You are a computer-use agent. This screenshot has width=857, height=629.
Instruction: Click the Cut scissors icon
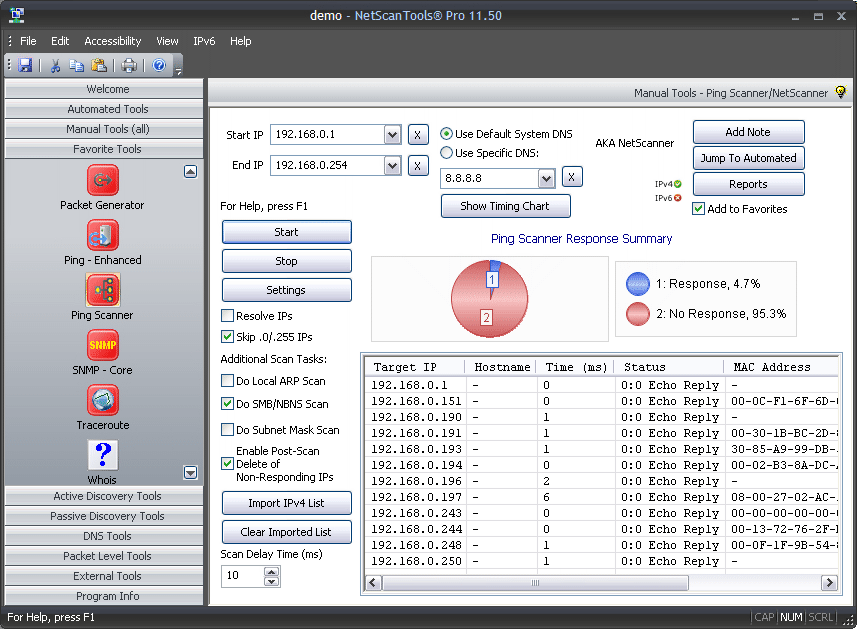[x=55, y=66]
